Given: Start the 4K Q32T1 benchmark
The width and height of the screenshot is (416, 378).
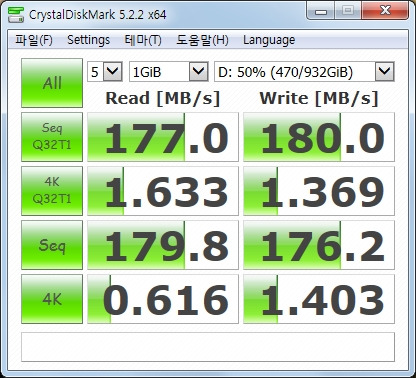Looking at the screenshot, I should 52,191.
